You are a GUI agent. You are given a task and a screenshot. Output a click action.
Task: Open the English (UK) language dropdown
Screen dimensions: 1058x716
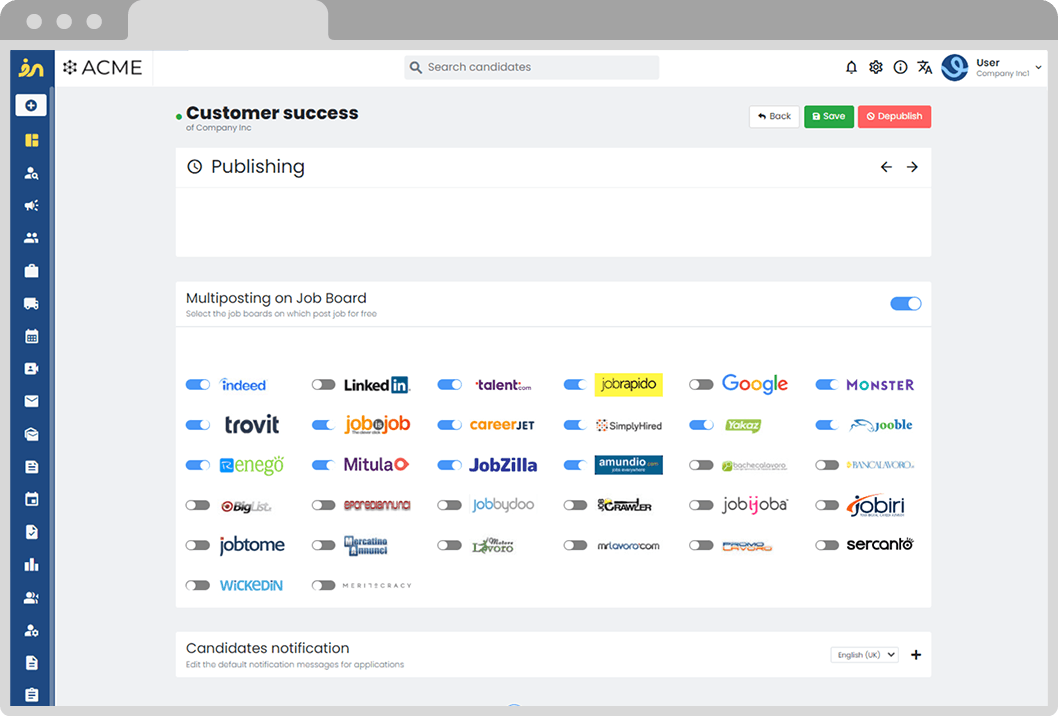point(864,655)
